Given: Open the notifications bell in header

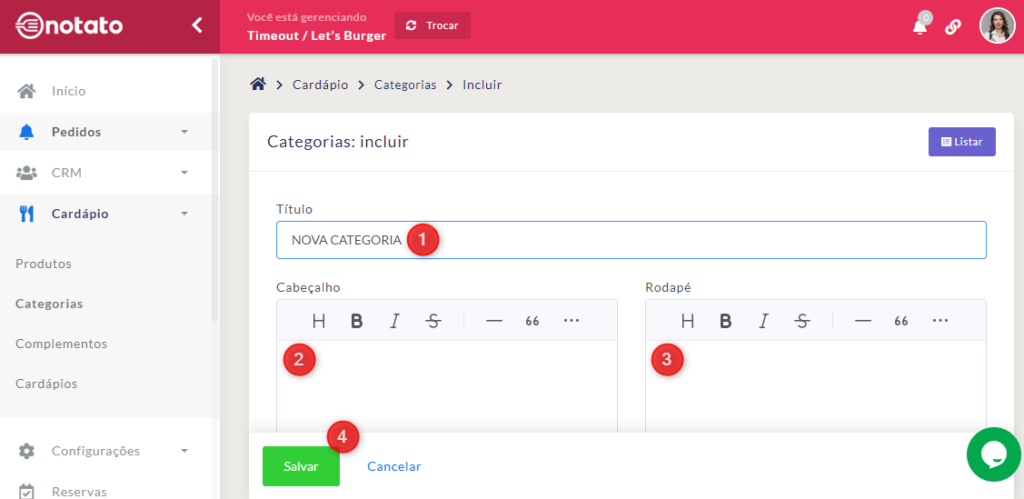Looking at the screenshot, I should (919, 27).
